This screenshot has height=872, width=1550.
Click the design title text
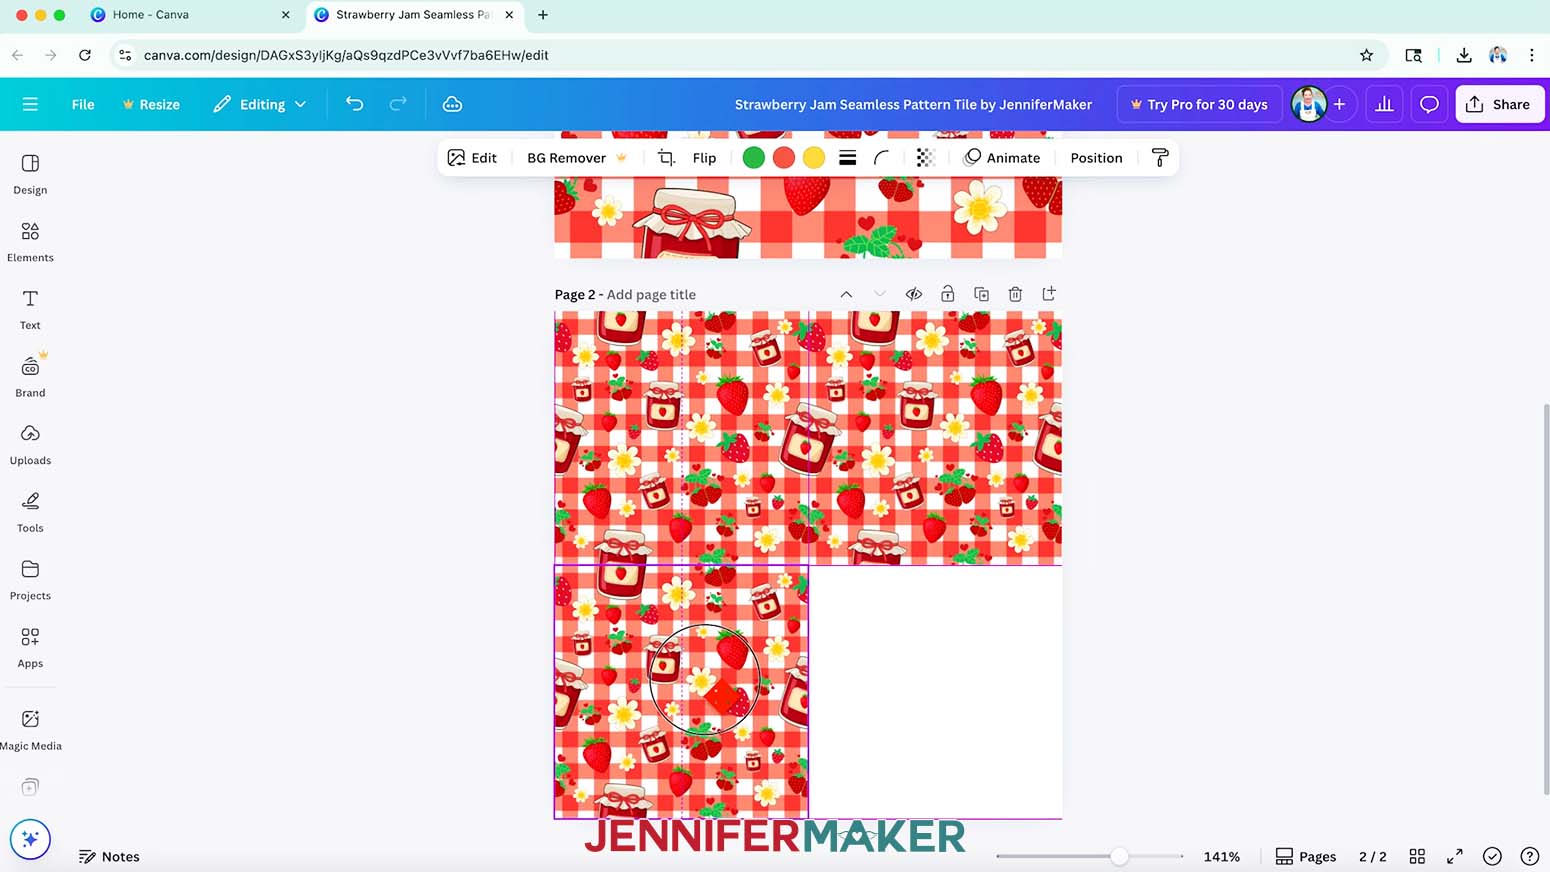[913, 104]
